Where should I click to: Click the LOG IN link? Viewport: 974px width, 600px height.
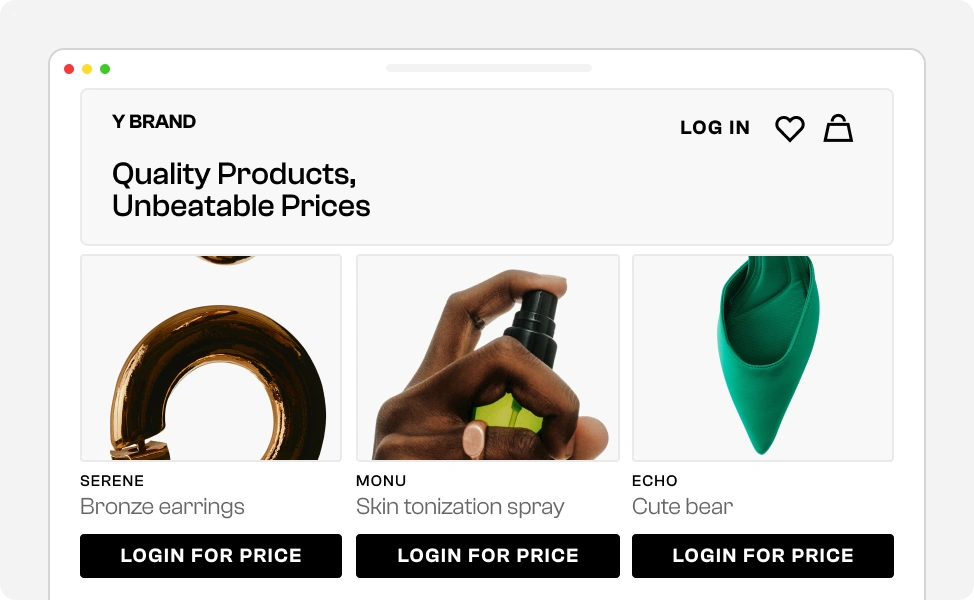tap(714, 128)
